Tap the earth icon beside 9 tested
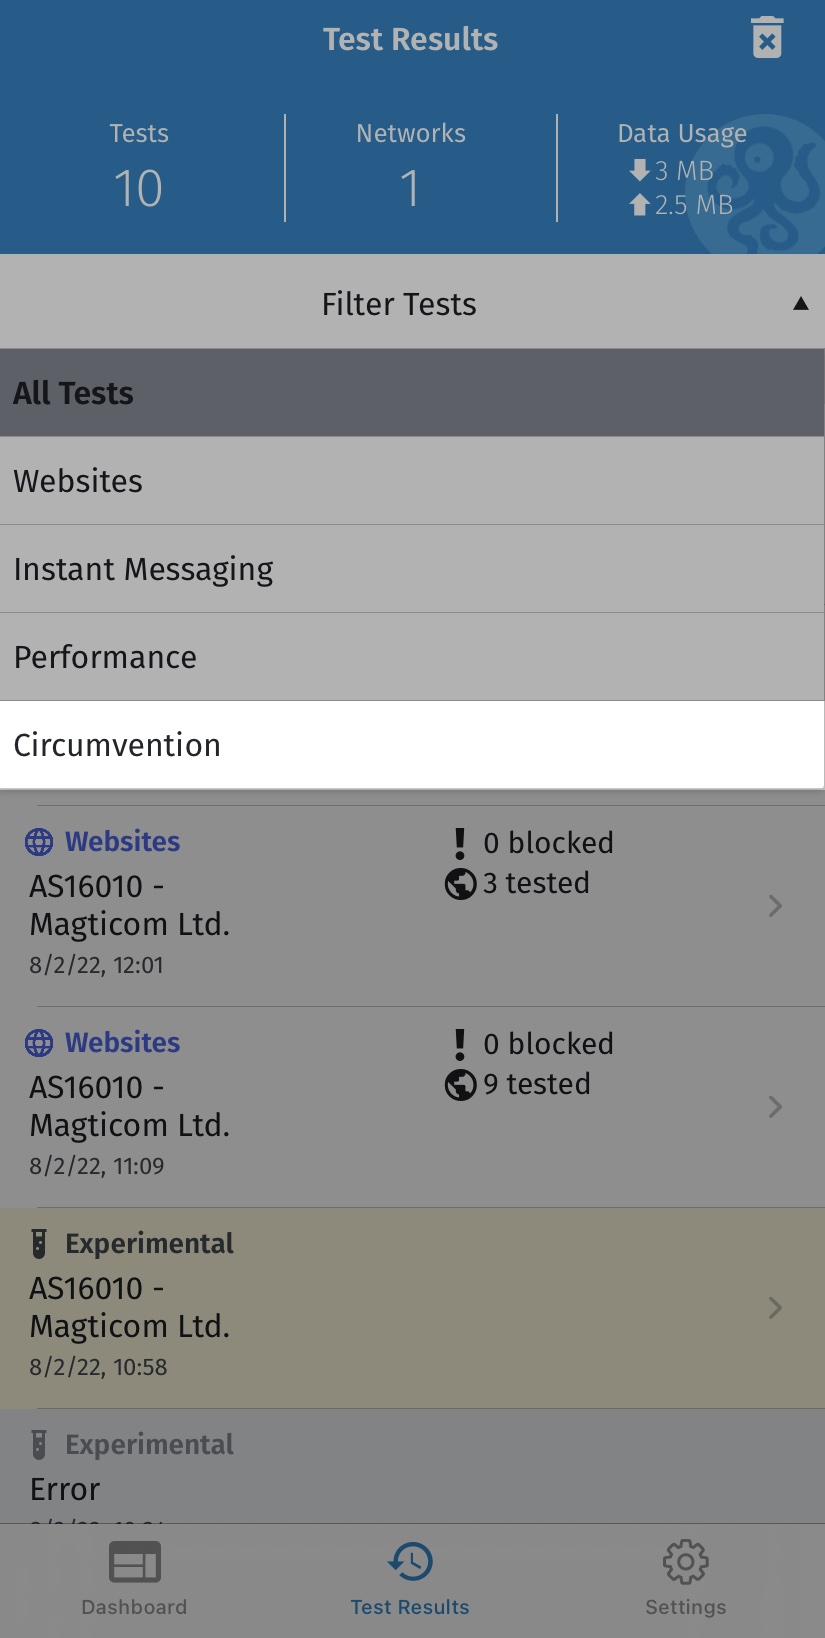This screenshot has width=825, height=1638. tap(460, 1084)
